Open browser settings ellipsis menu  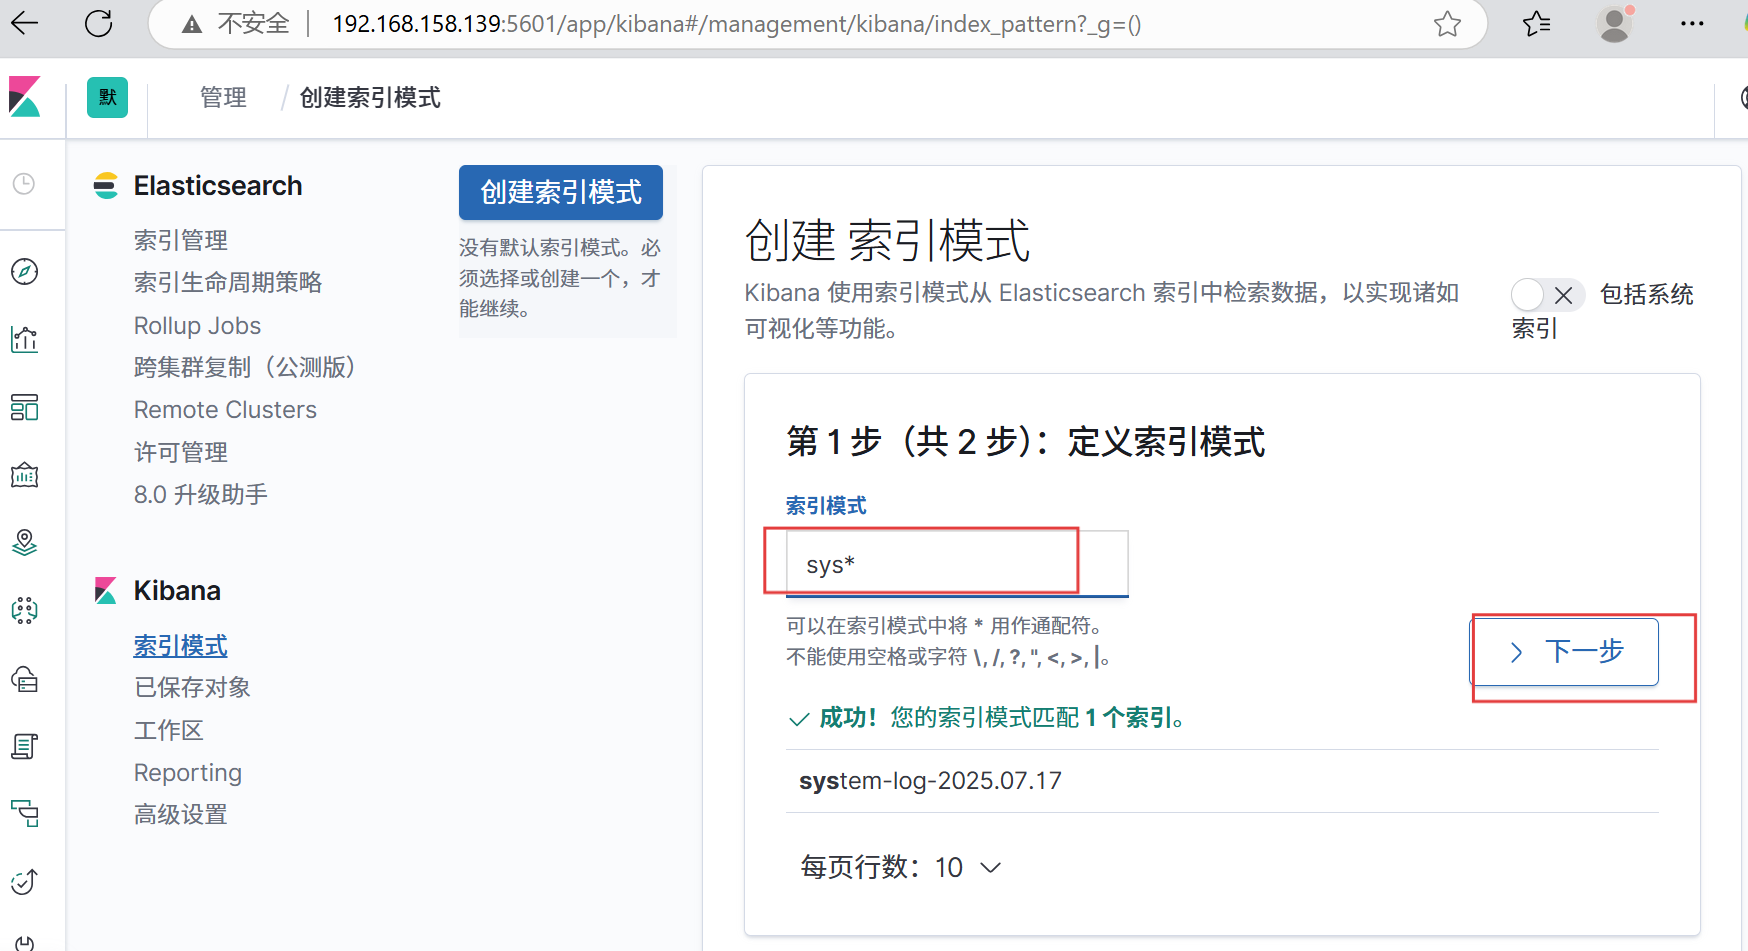[x=1692, y=24]
